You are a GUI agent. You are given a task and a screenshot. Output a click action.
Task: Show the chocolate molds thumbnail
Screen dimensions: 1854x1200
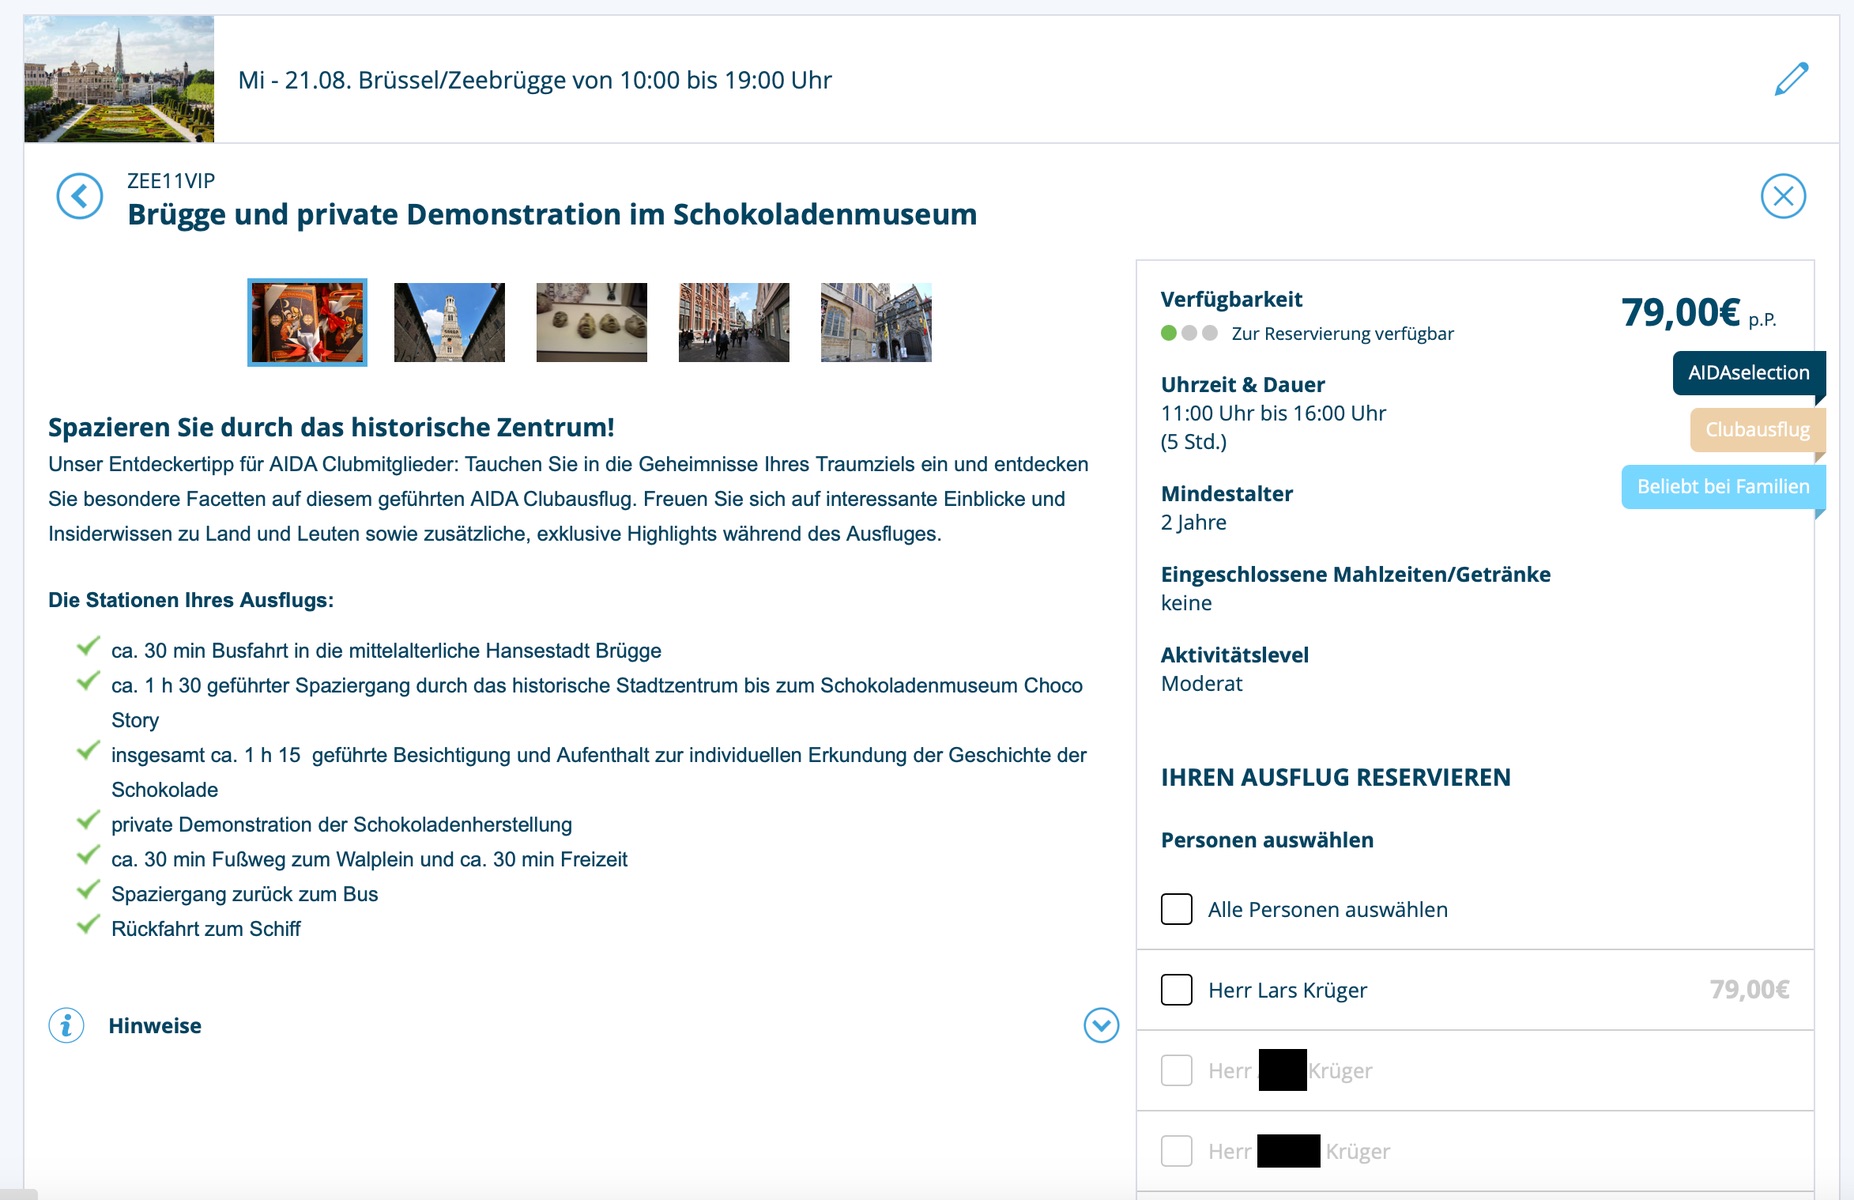coord(591,322)
